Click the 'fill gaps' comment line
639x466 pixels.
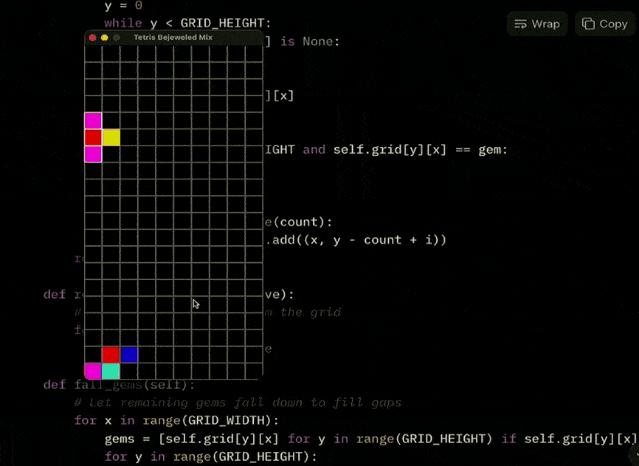tap(238, 403)
